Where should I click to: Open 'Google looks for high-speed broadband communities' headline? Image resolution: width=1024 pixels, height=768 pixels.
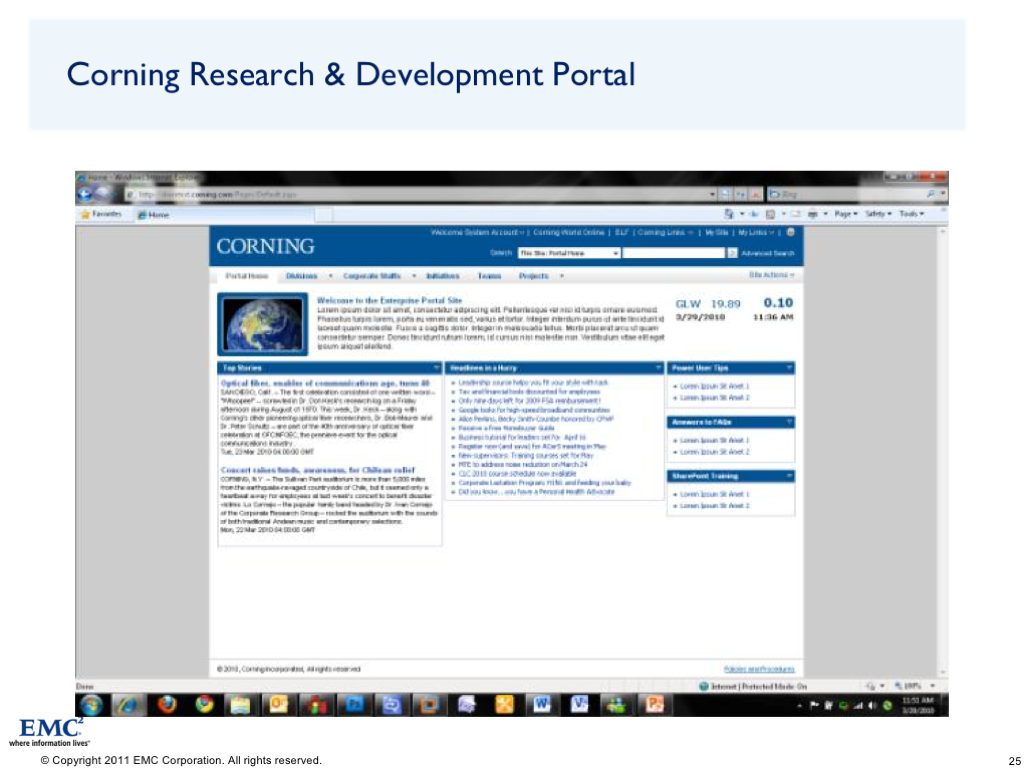click(534, 410)
